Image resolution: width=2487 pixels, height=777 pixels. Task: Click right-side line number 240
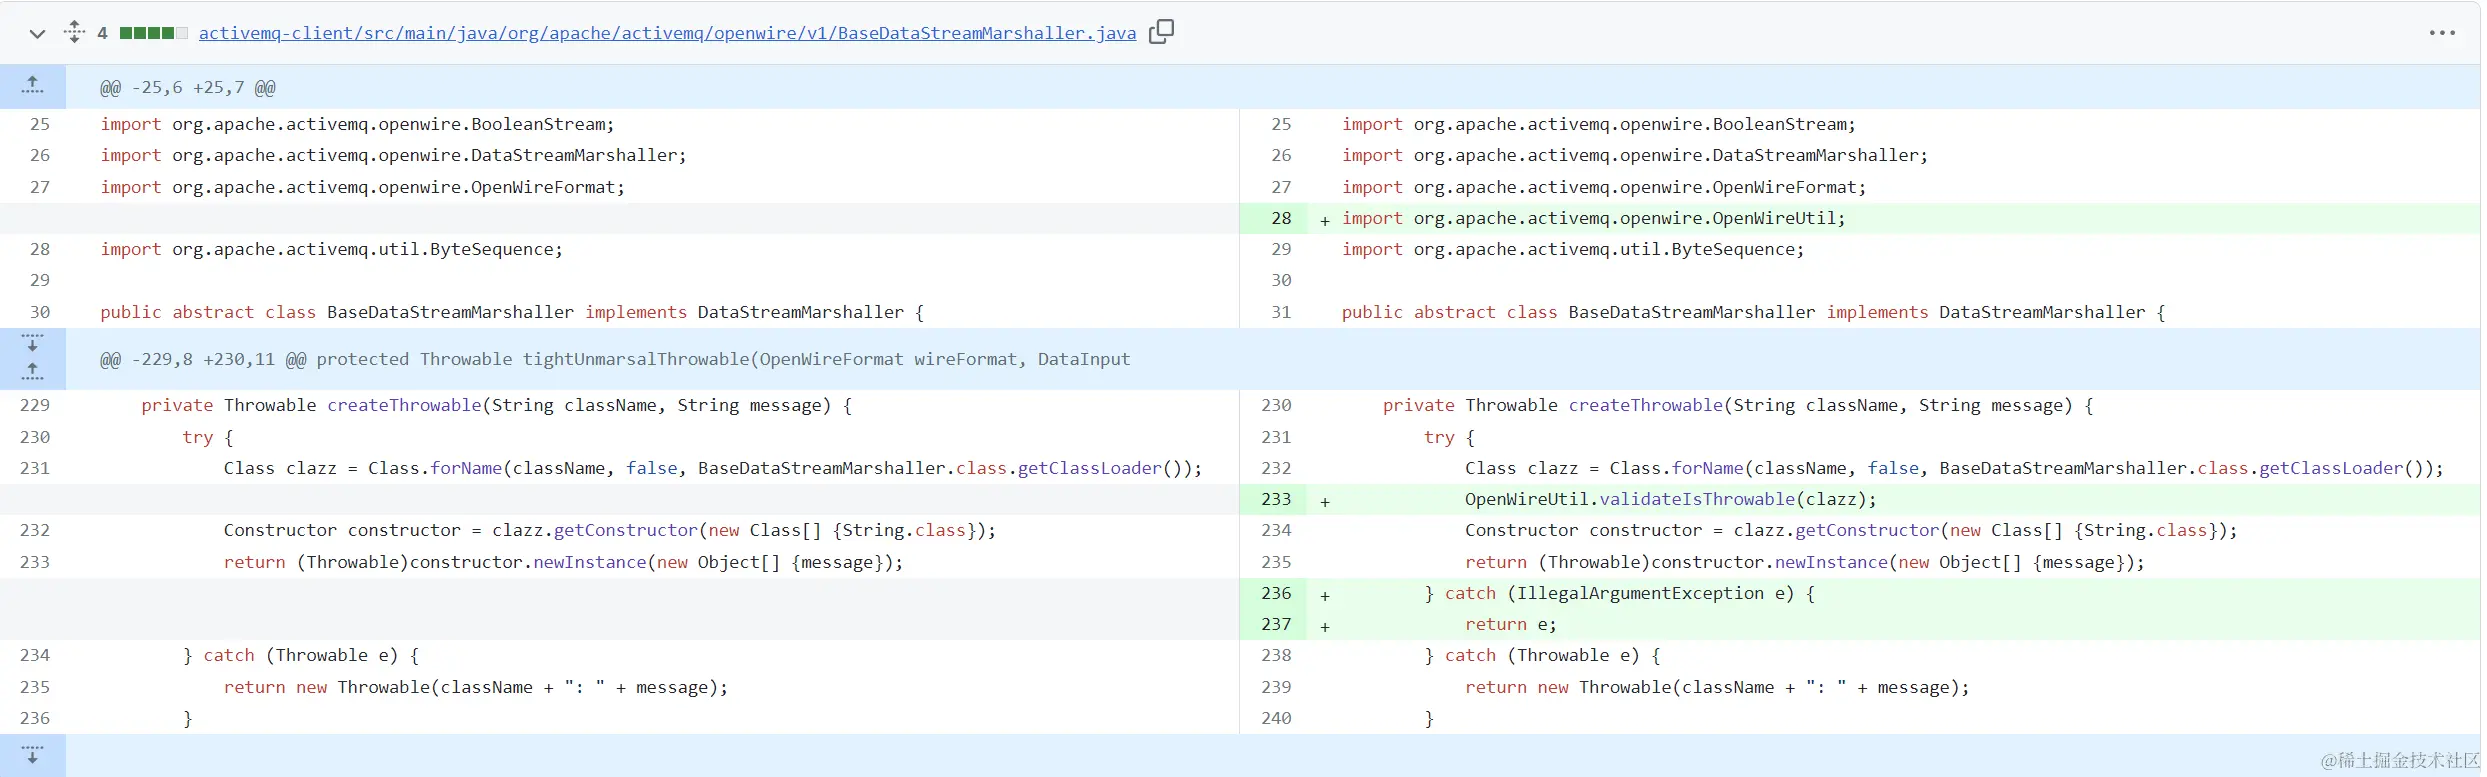[1276, 718]
